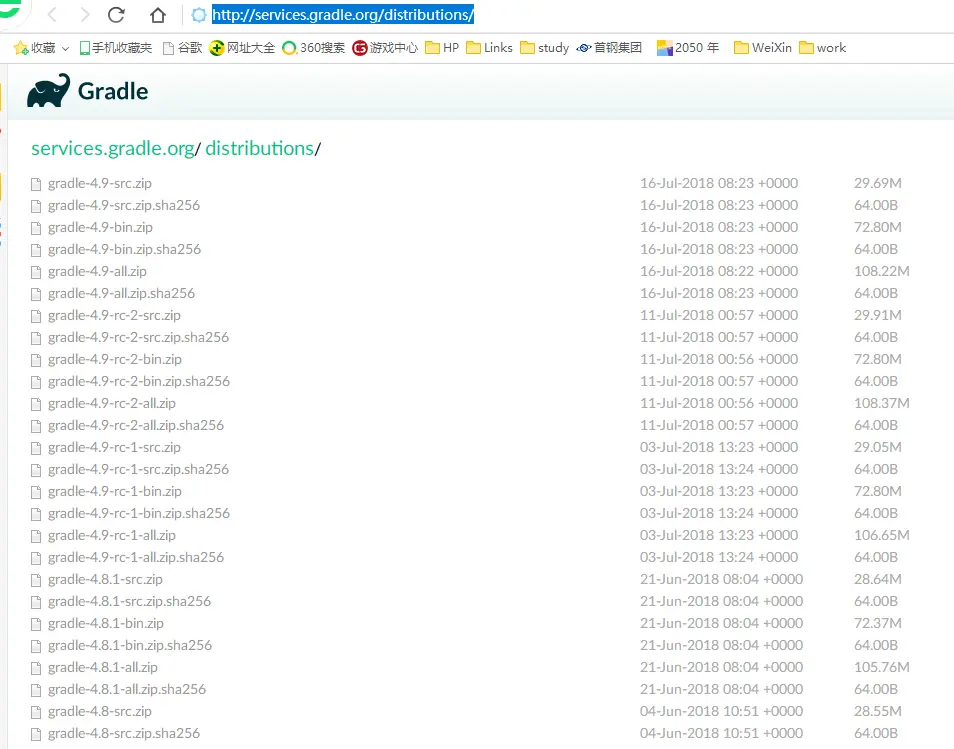Open the 网址大全 bookmark

pyautogui.click(x=242, y=47)
